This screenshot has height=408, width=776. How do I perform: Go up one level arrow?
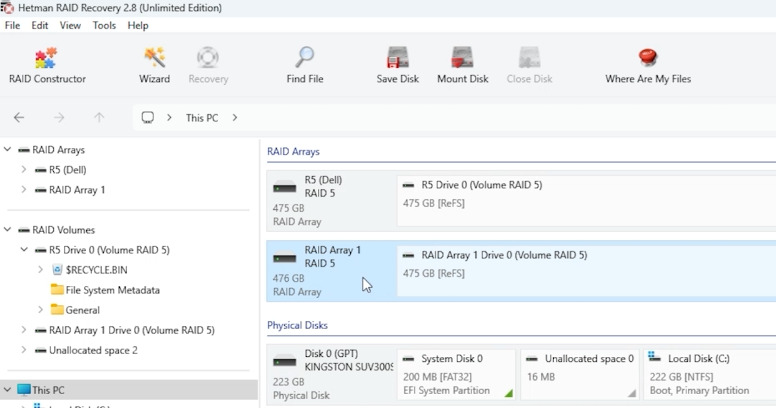pyautogui.click(x=99, y=117)
